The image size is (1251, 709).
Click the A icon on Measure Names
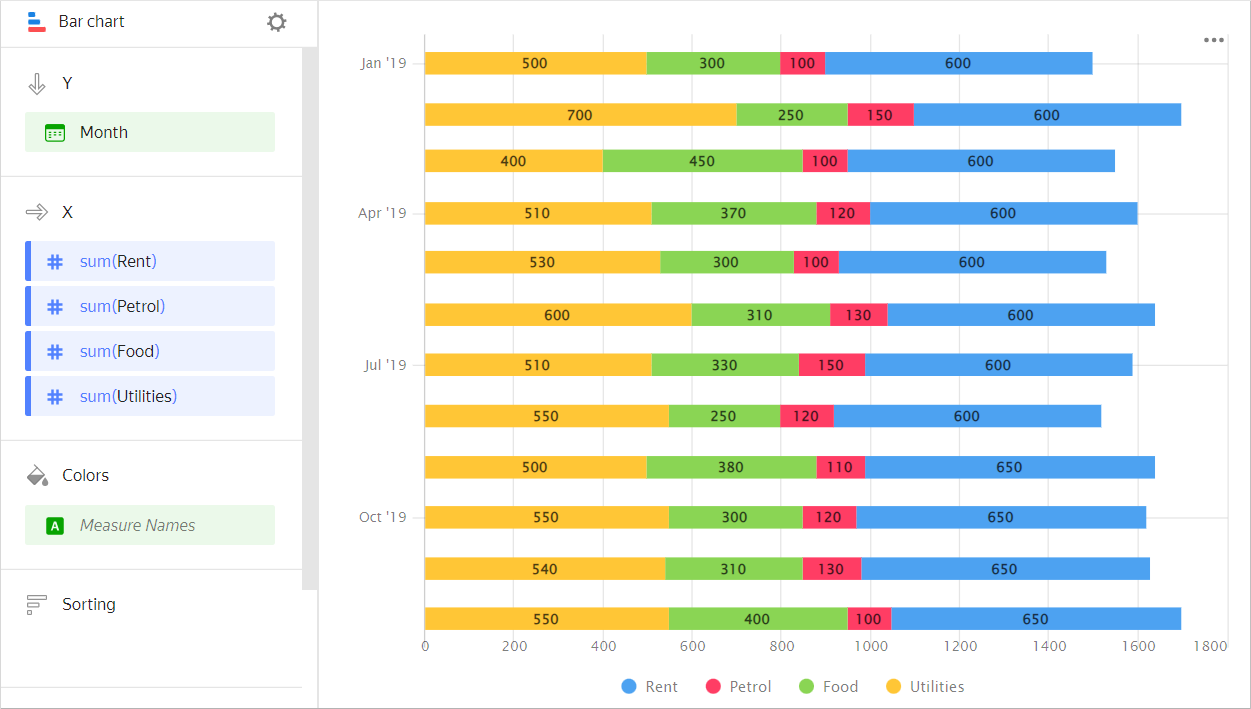(55, 524)
